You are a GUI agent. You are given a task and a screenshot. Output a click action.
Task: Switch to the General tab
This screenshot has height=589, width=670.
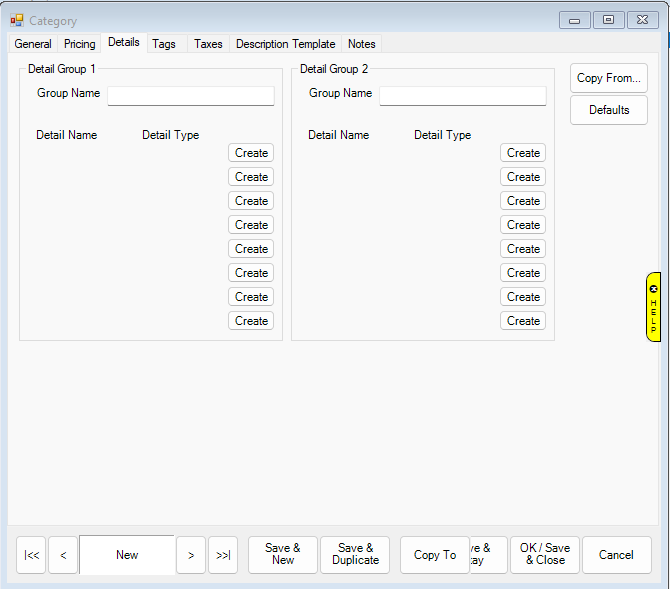pyautogui.click(x=33, y=44)
